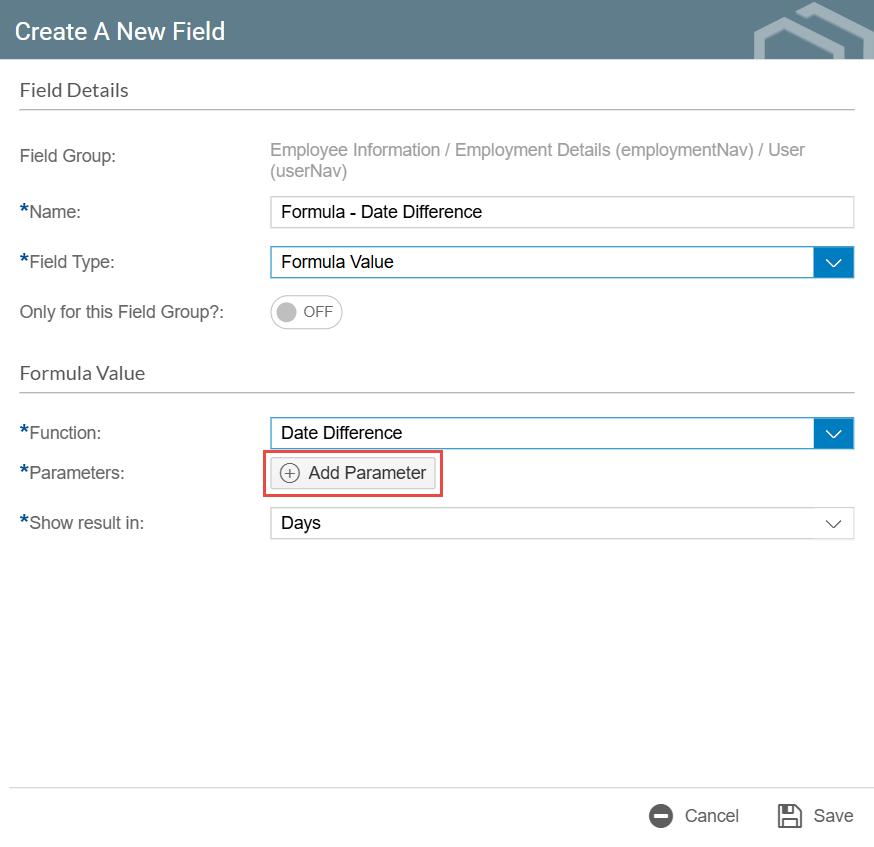Click the Create A New Field title
This screenshot has width=874, height=847.
tap(120, 31)
